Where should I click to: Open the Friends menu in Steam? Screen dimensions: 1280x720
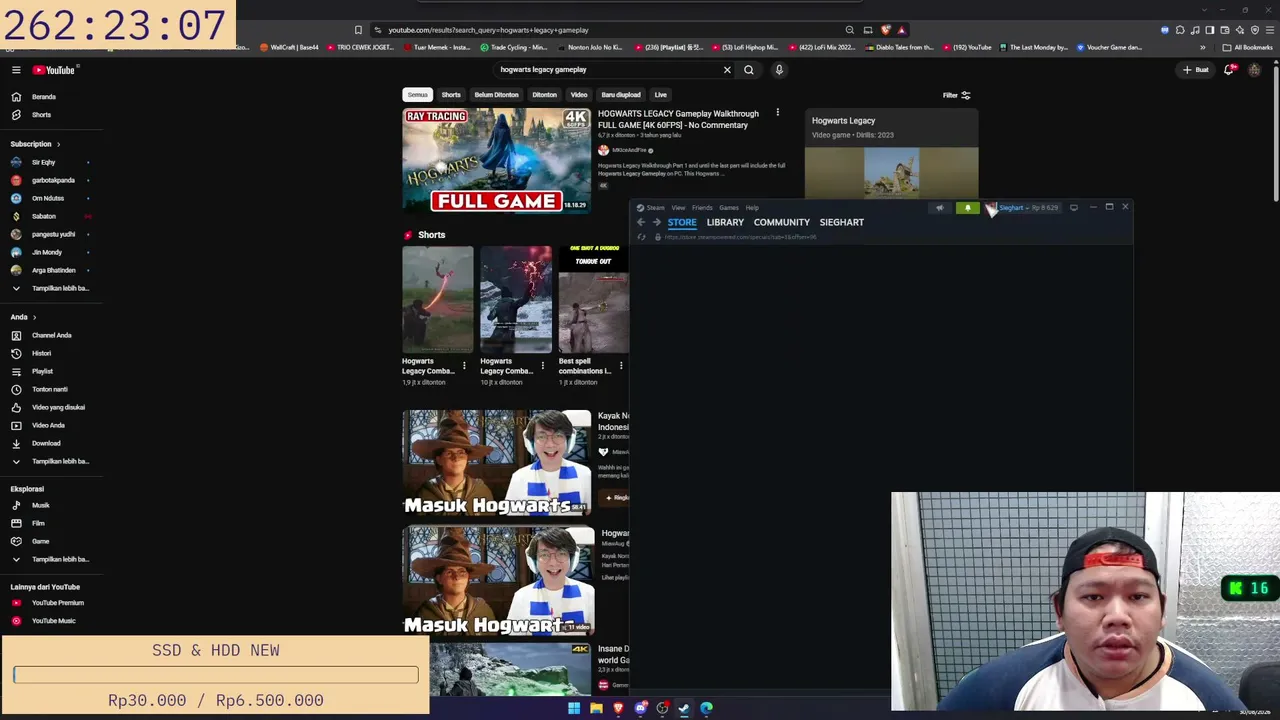pyautogui.click(x=702, y=208)
